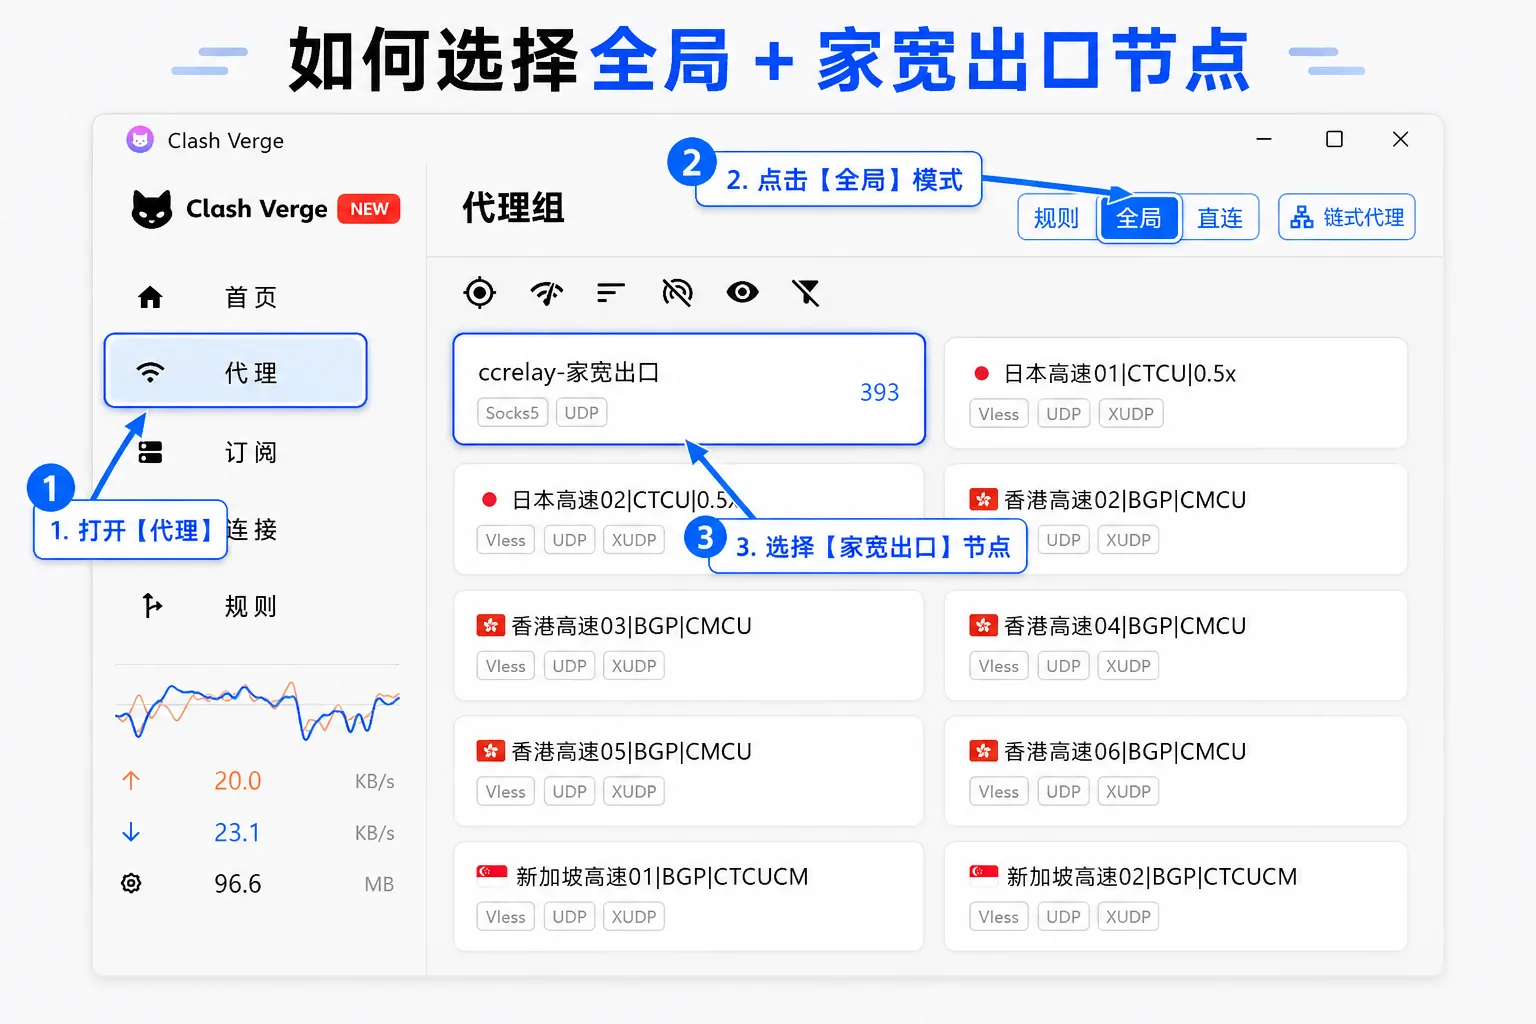Screen dimensions: 1536x1024
Task: Click the blue download arrow icon
Action: [x=131, y=832]
